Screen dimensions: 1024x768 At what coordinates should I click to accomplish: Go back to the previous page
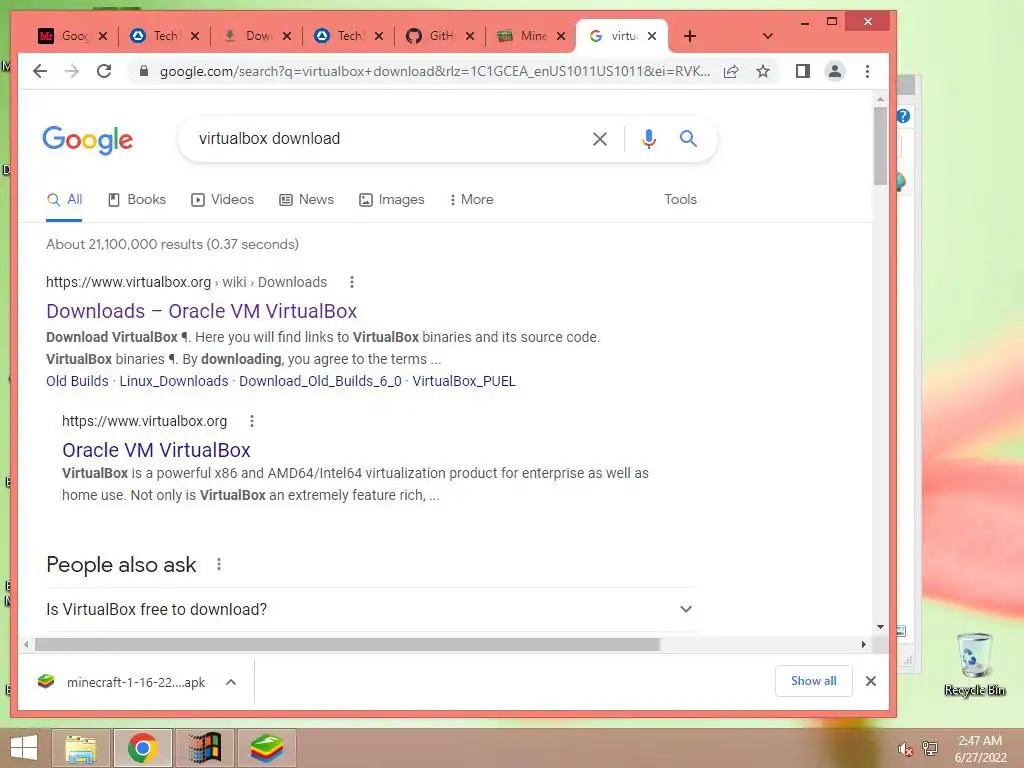point(40,71)
